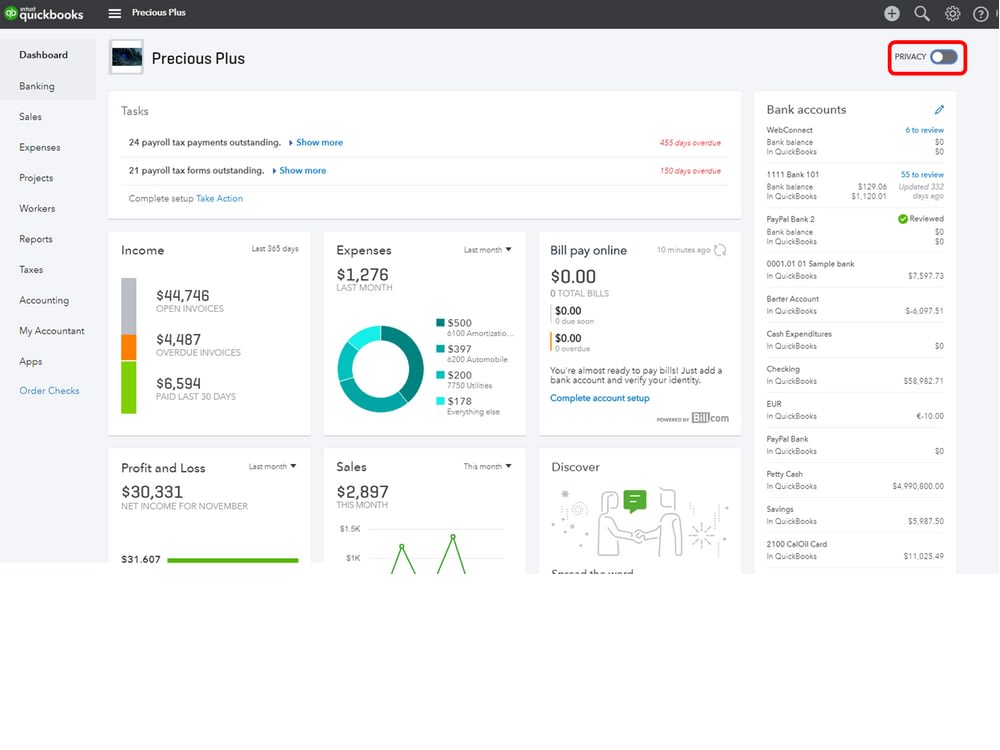Open the Create plus icon
1000x750 pixels.
pos(892,13)
